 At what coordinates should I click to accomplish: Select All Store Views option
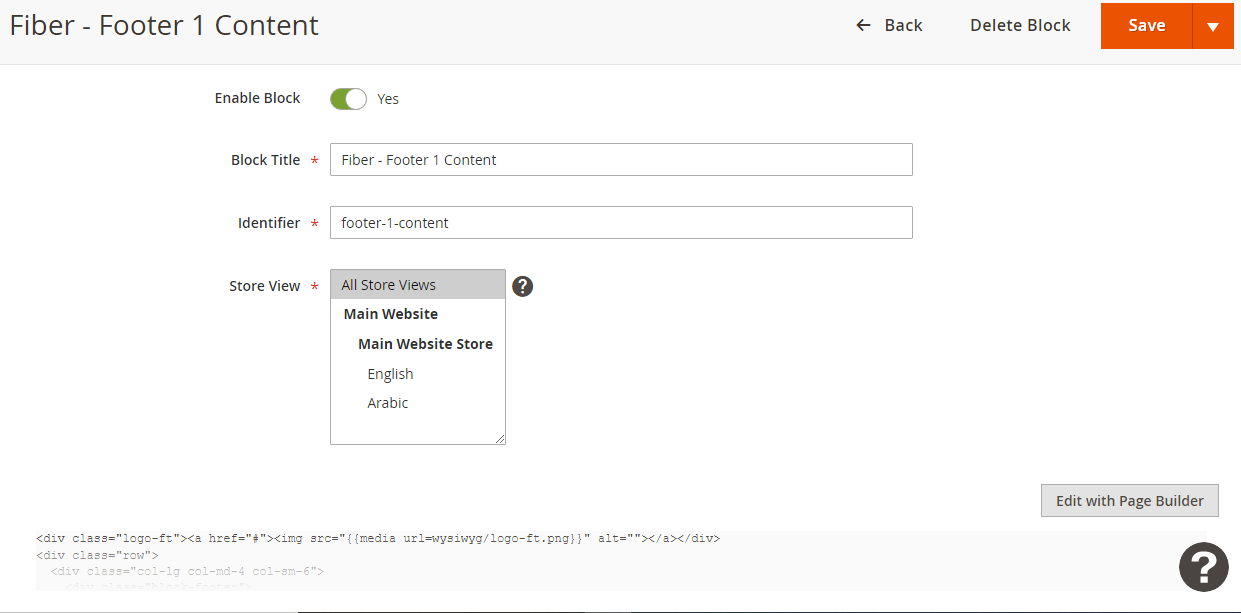coord(417,285)
